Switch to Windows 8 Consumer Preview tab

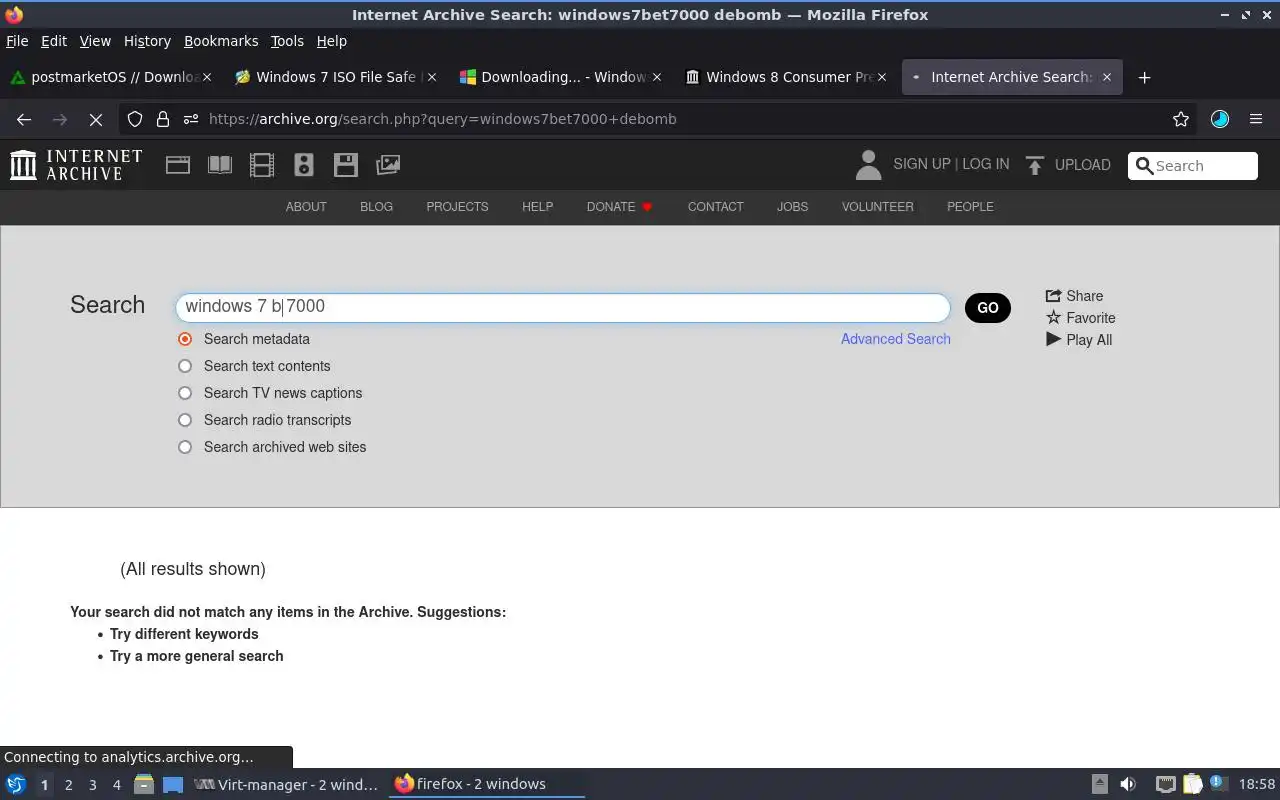click(785, 77)
